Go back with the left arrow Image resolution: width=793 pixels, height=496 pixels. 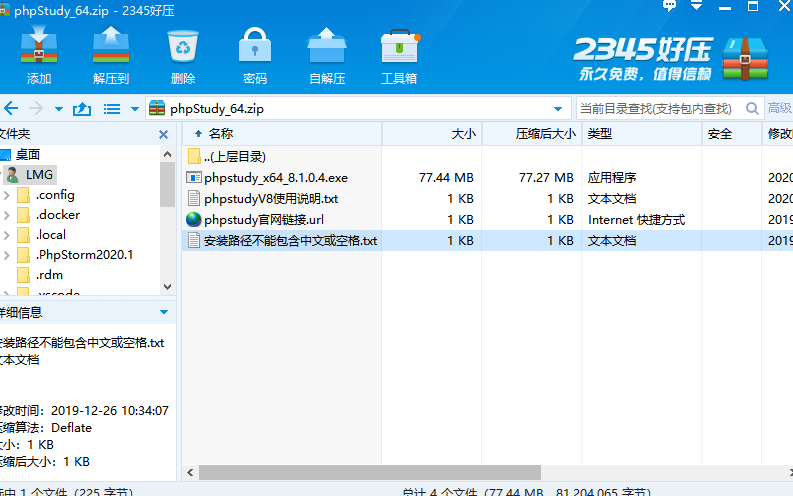(11, 108)
